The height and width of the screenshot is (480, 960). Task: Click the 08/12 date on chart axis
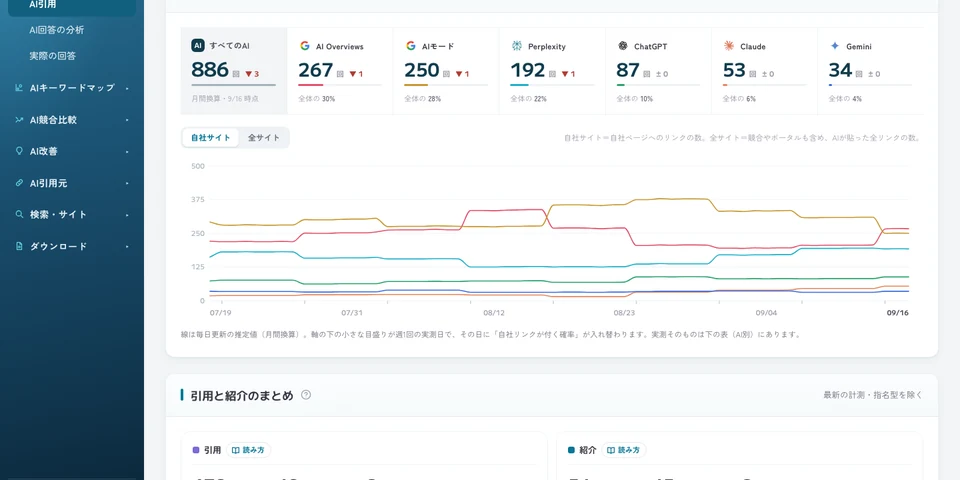493,313
